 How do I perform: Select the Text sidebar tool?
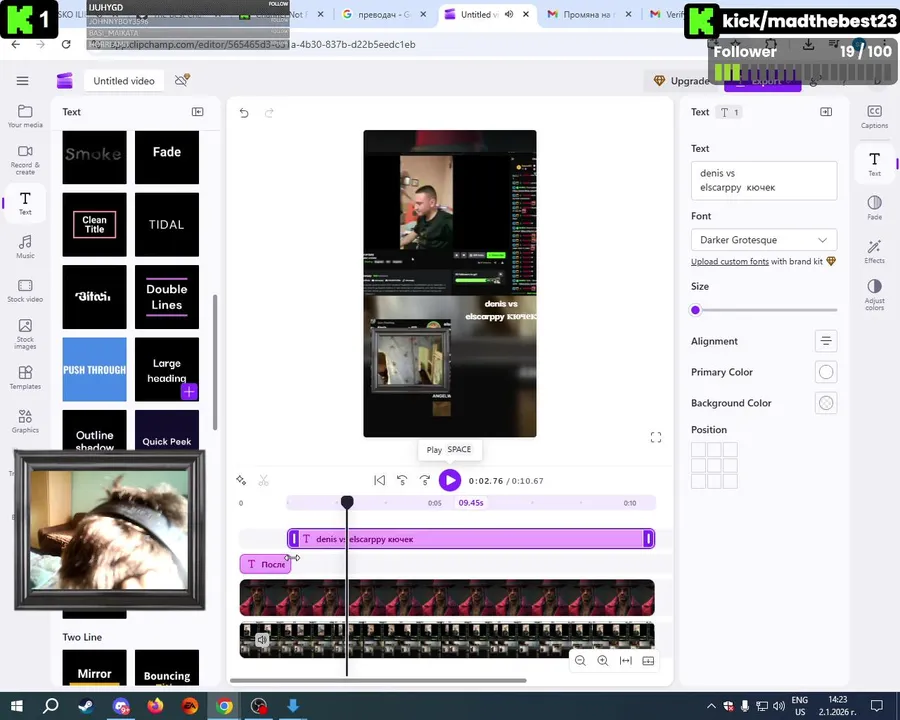[25, 204]
